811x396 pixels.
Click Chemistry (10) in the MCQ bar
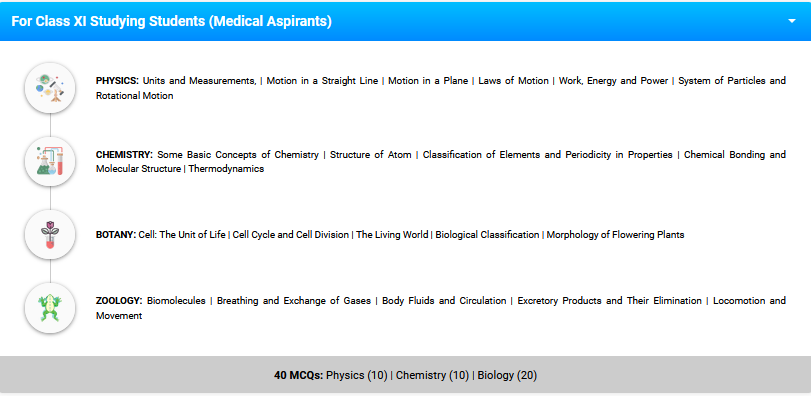pos(432,375)
